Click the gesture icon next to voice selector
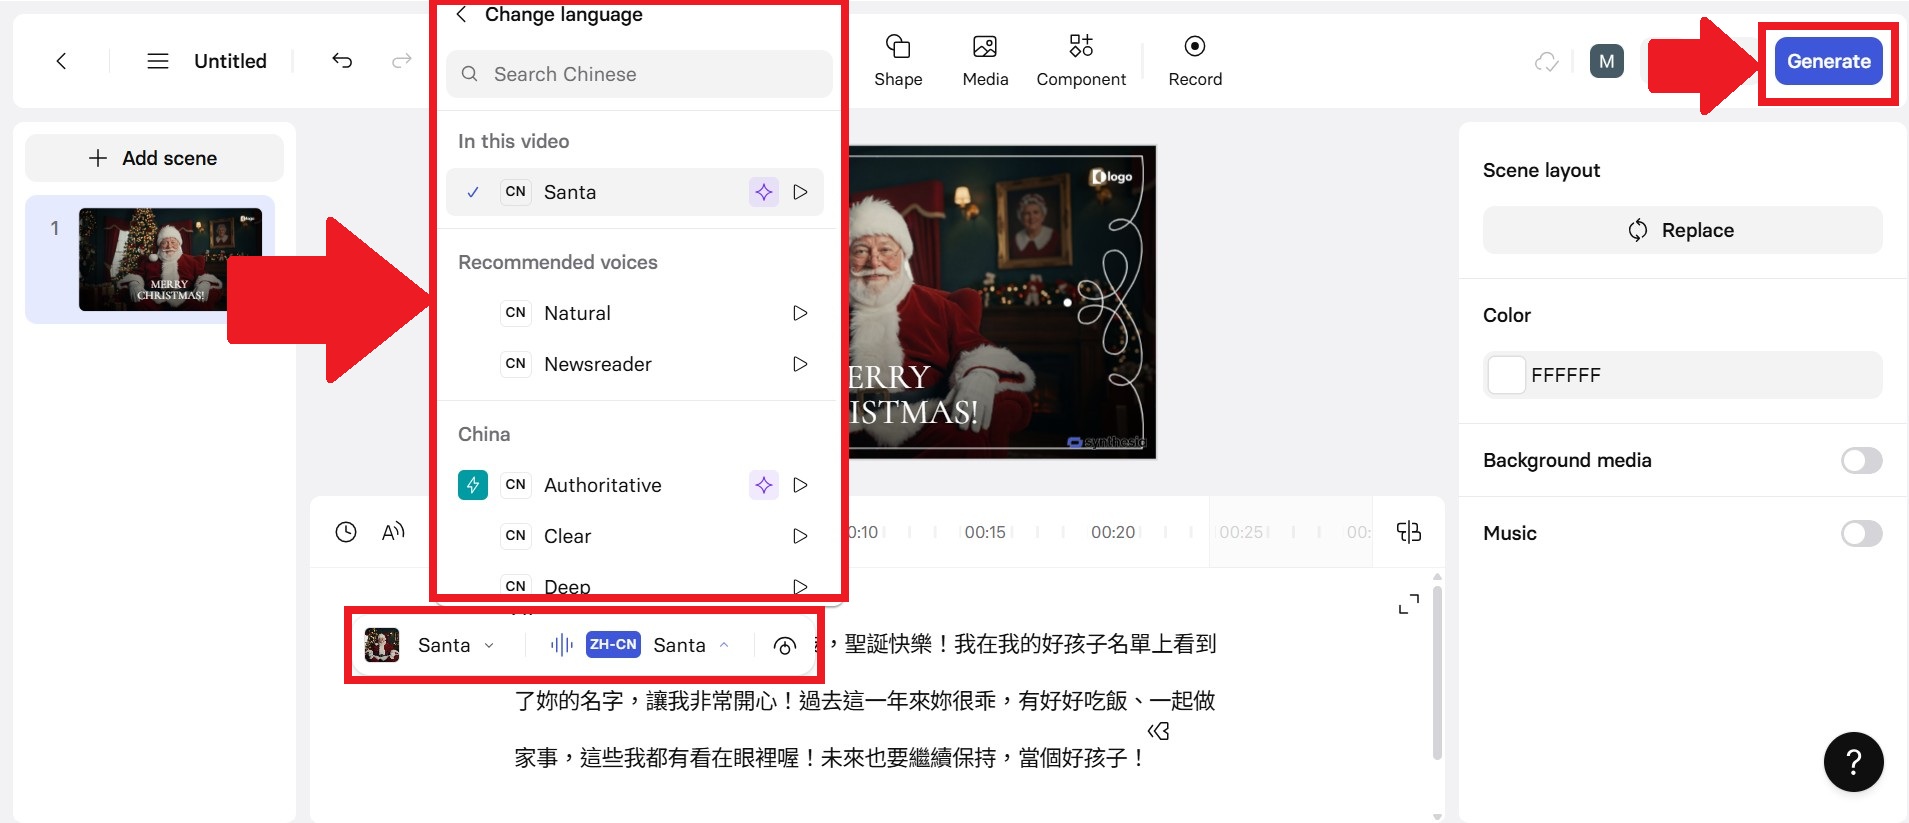This screenshot has width=1909, height=823. pyautogui.click(x=785, y=646)
